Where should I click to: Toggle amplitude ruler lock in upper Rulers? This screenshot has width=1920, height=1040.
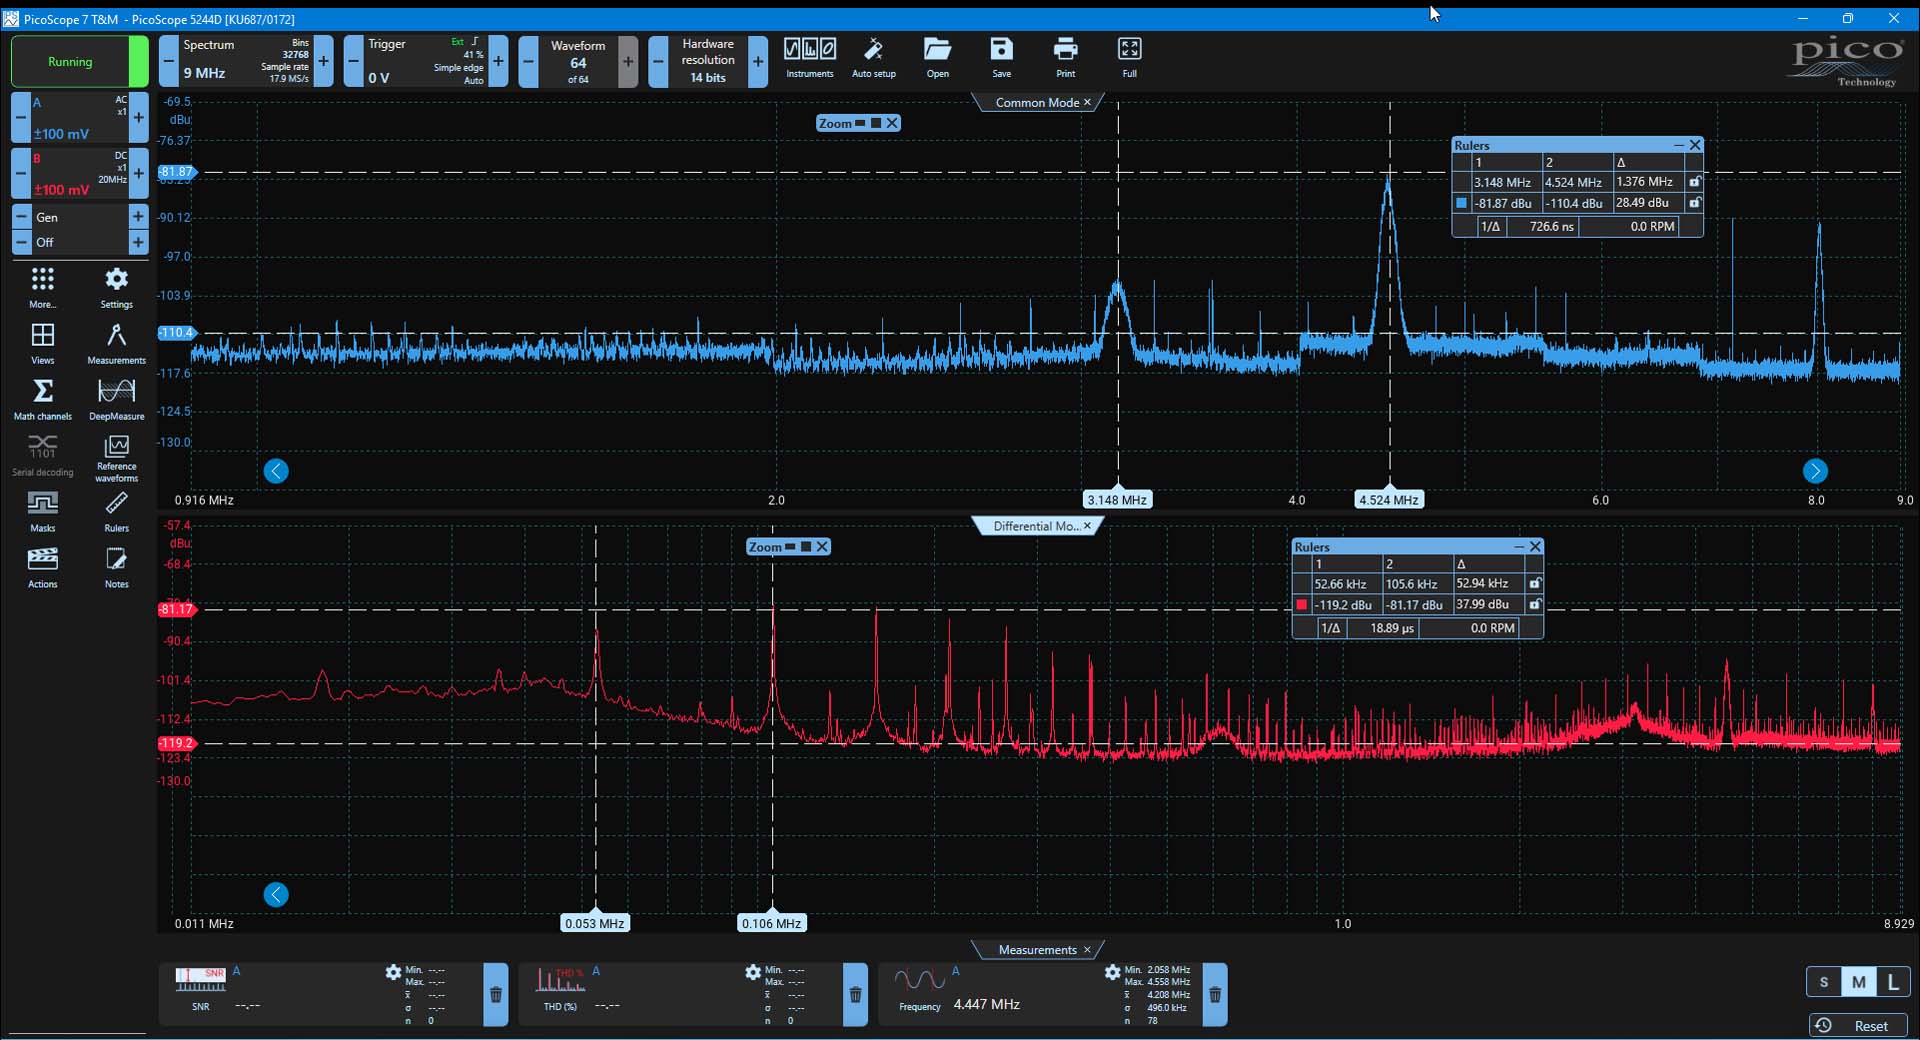pyautogui.click(x=1694, y=203)
